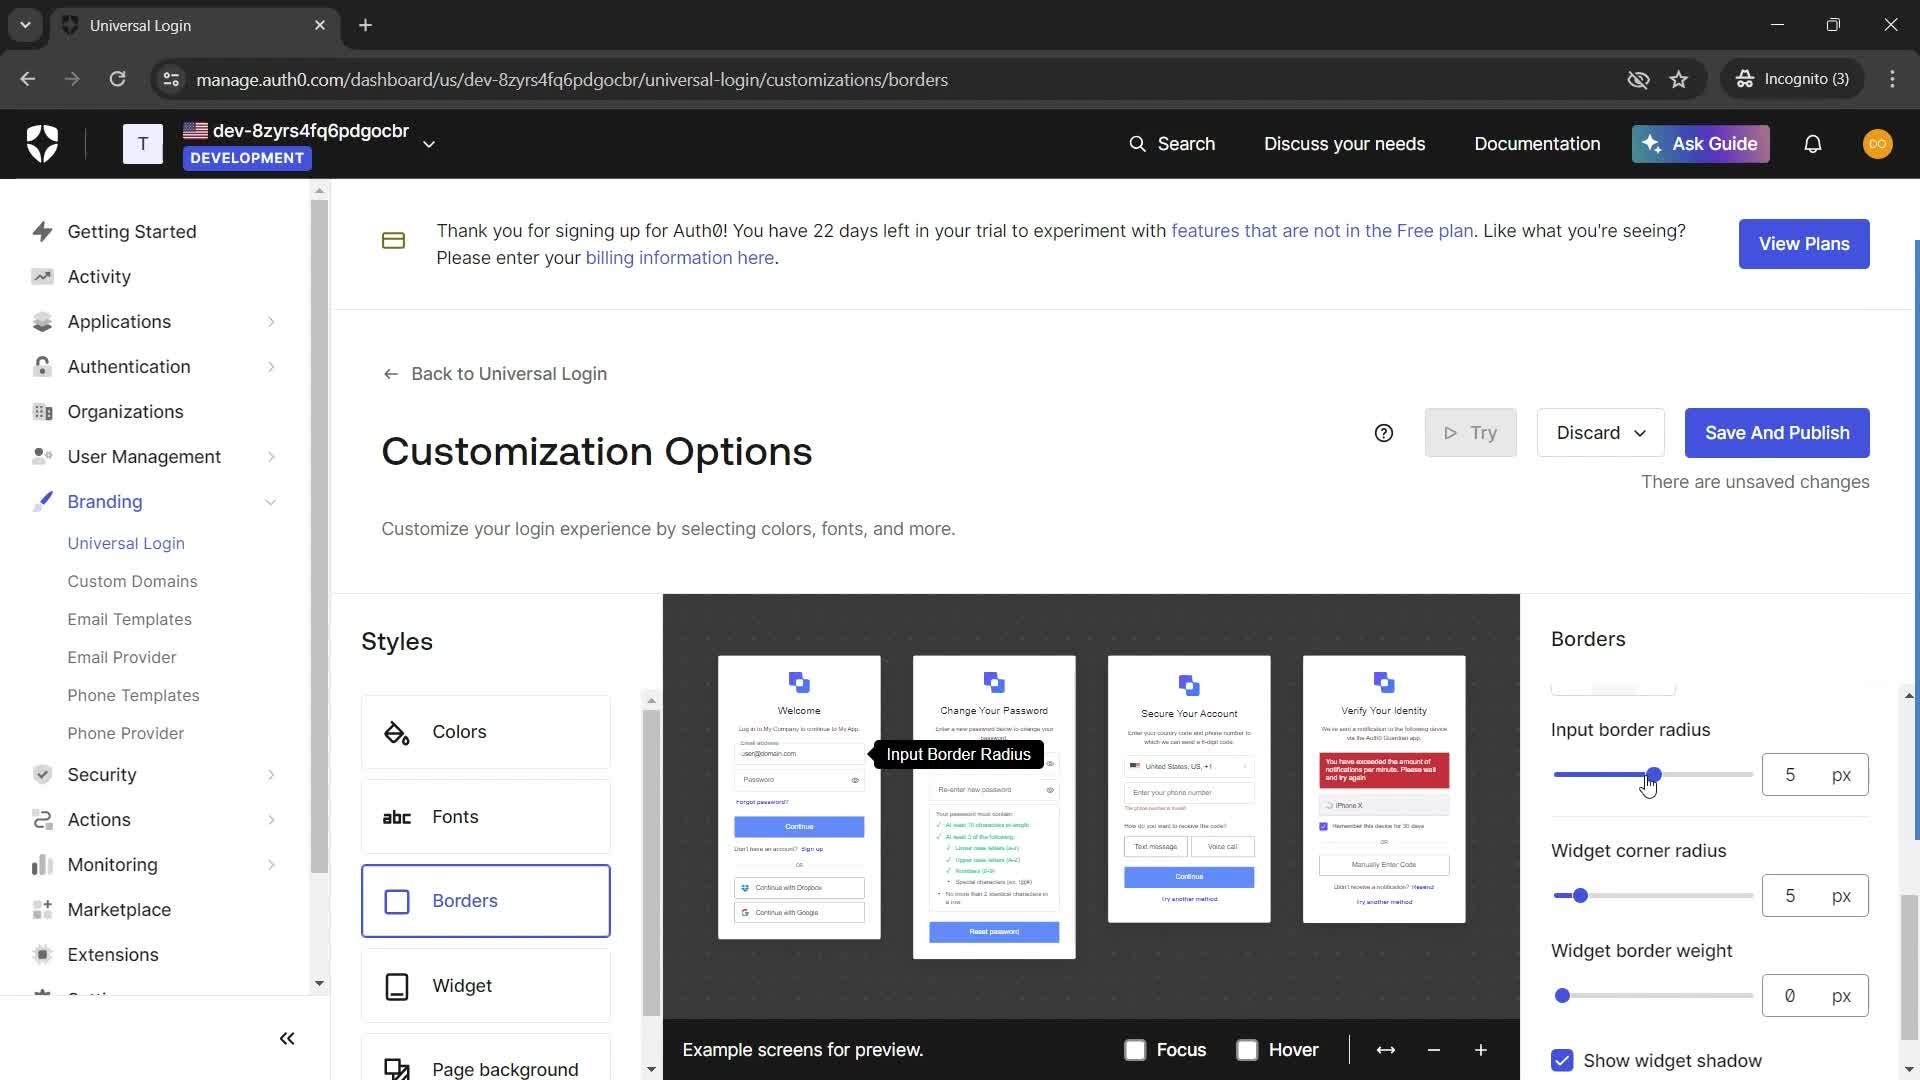Click the tenant T avatar tile
This screenshot has height=1080, width=1920.
pos(143,144)
